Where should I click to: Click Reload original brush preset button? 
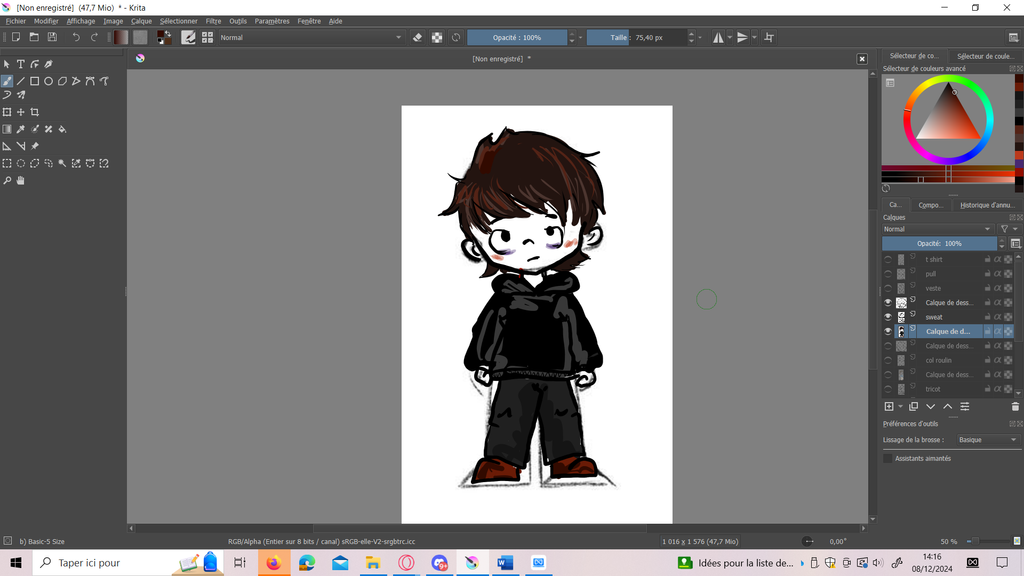point(456,37)
